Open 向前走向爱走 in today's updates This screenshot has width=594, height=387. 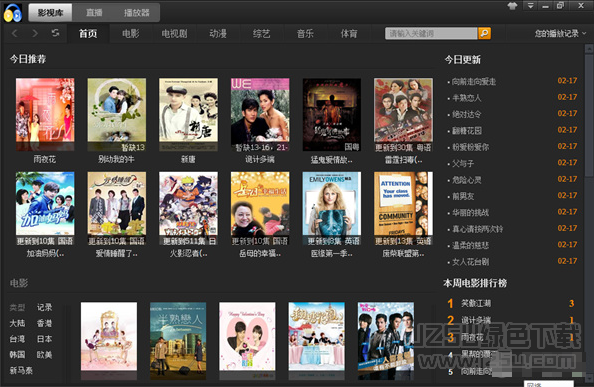pyautogui.click(x=474, y=81)
